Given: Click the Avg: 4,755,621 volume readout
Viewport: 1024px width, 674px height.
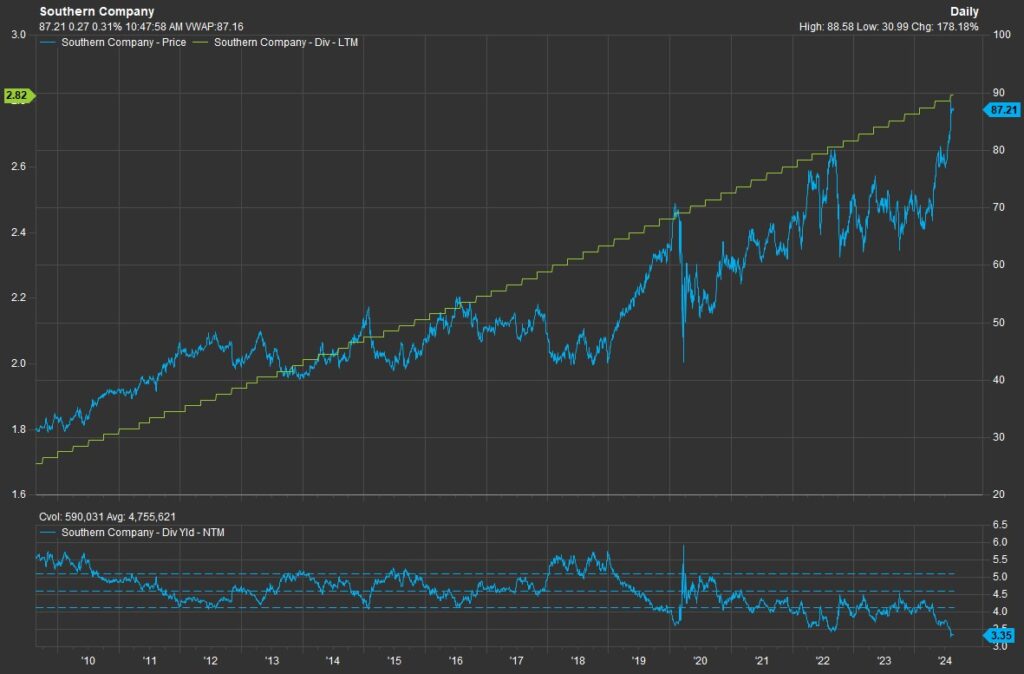Looking at the screenshot, I should (140, 517).
